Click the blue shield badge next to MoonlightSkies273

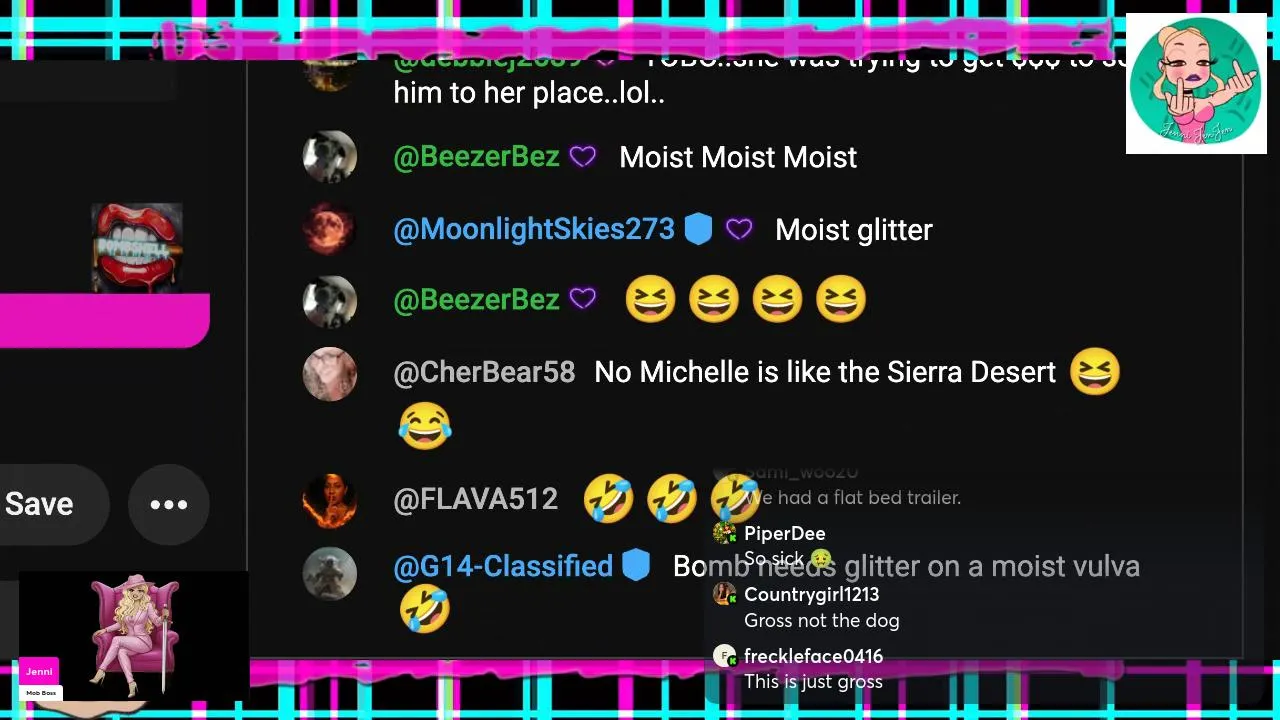click(698, 230)
